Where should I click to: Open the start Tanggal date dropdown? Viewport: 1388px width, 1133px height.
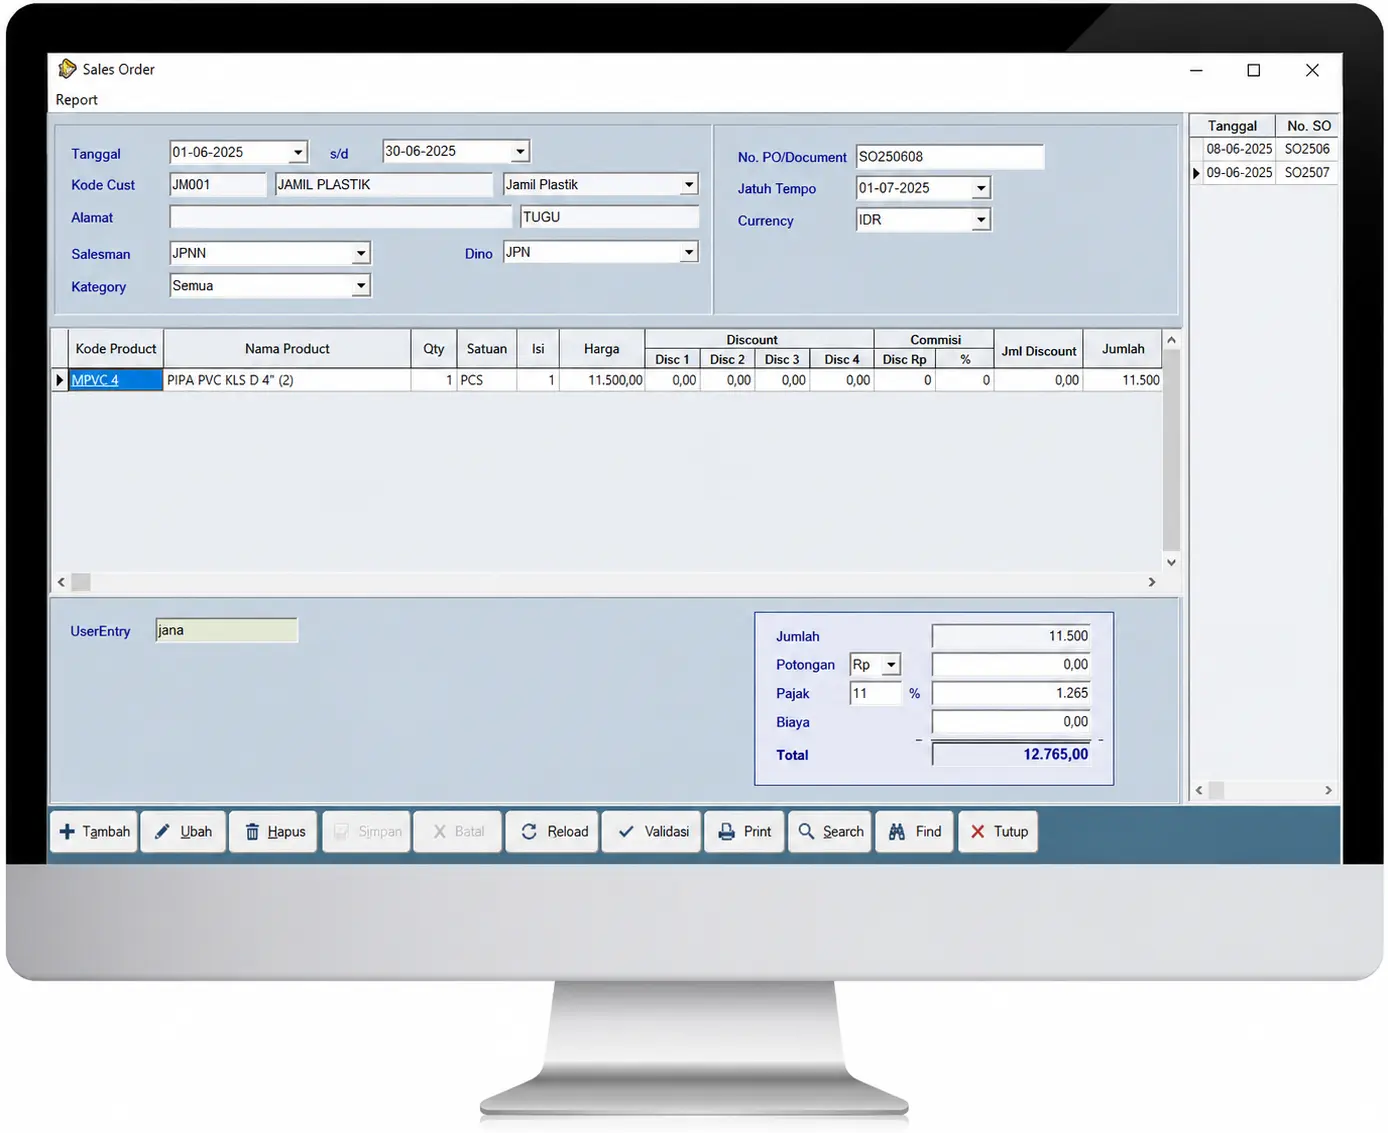tap(298, 152)
